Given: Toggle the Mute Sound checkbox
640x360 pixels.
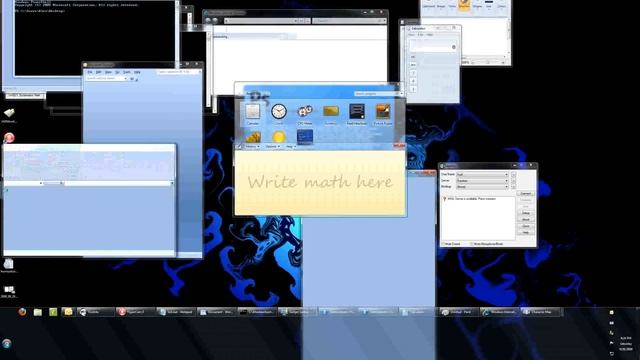Looking at the screenshot, I should [443, 244].
